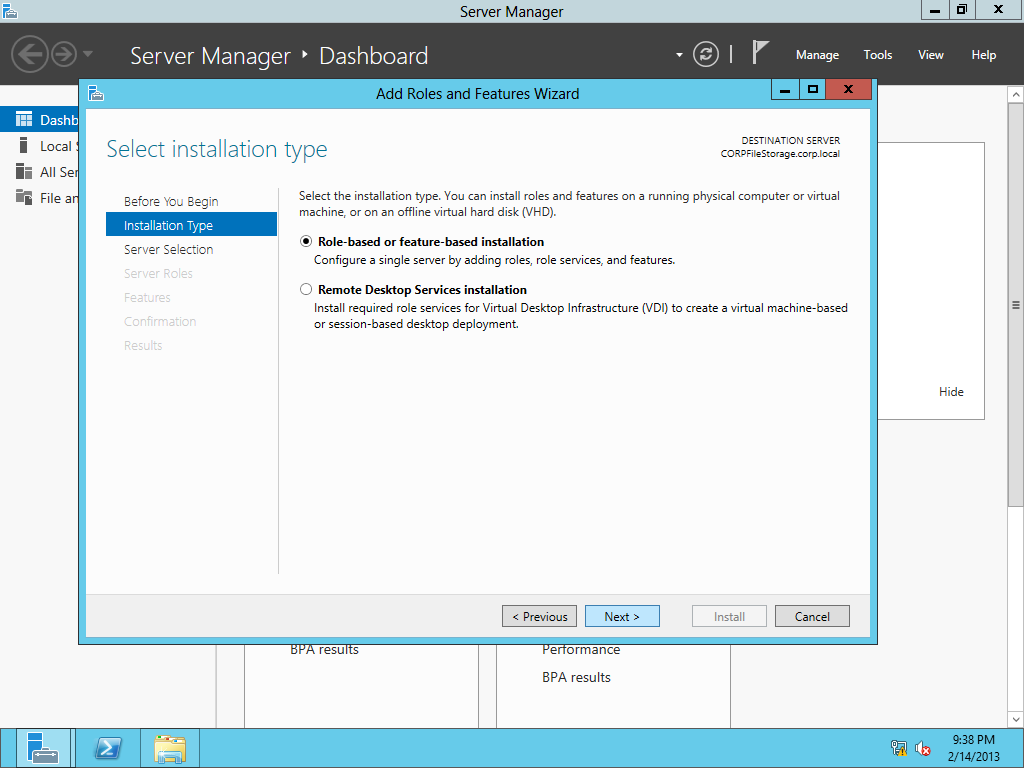The image size is (1024, 768).
Task: Open the network status tray icon
Action: (897, 747)
